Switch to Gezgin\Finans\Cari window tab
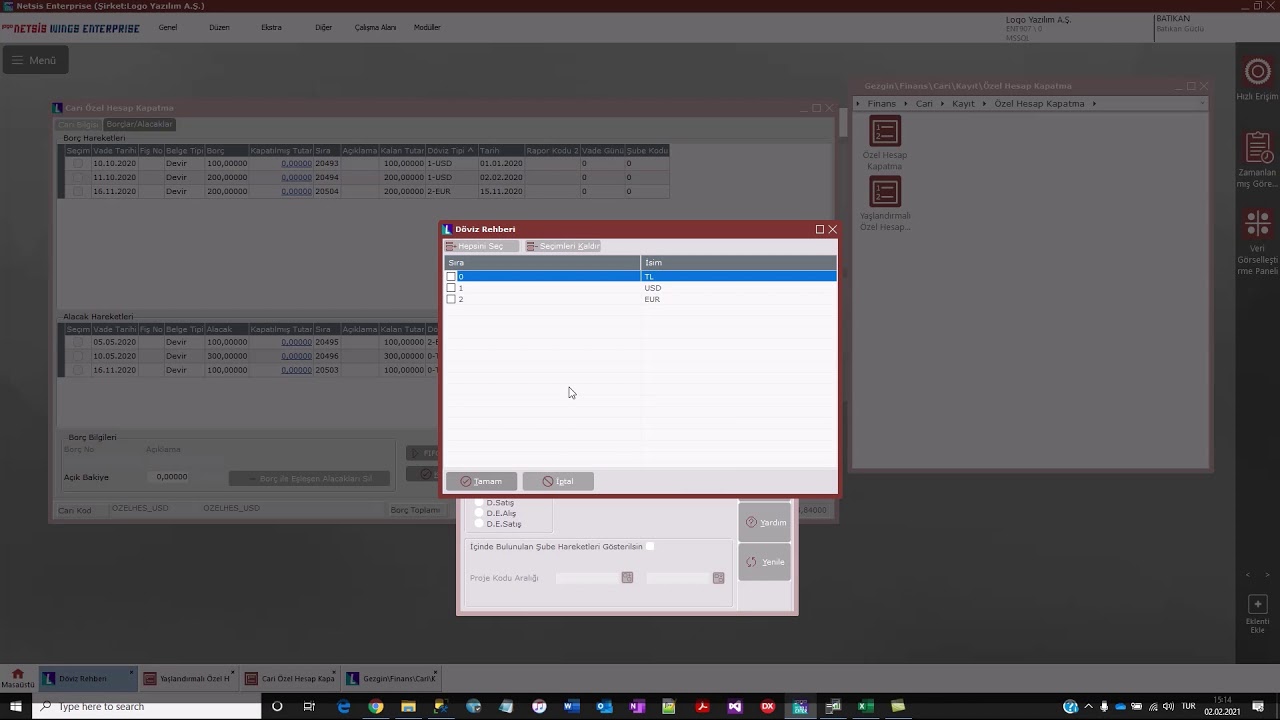Screen dimensions: 1280x720 click(391, 678)
